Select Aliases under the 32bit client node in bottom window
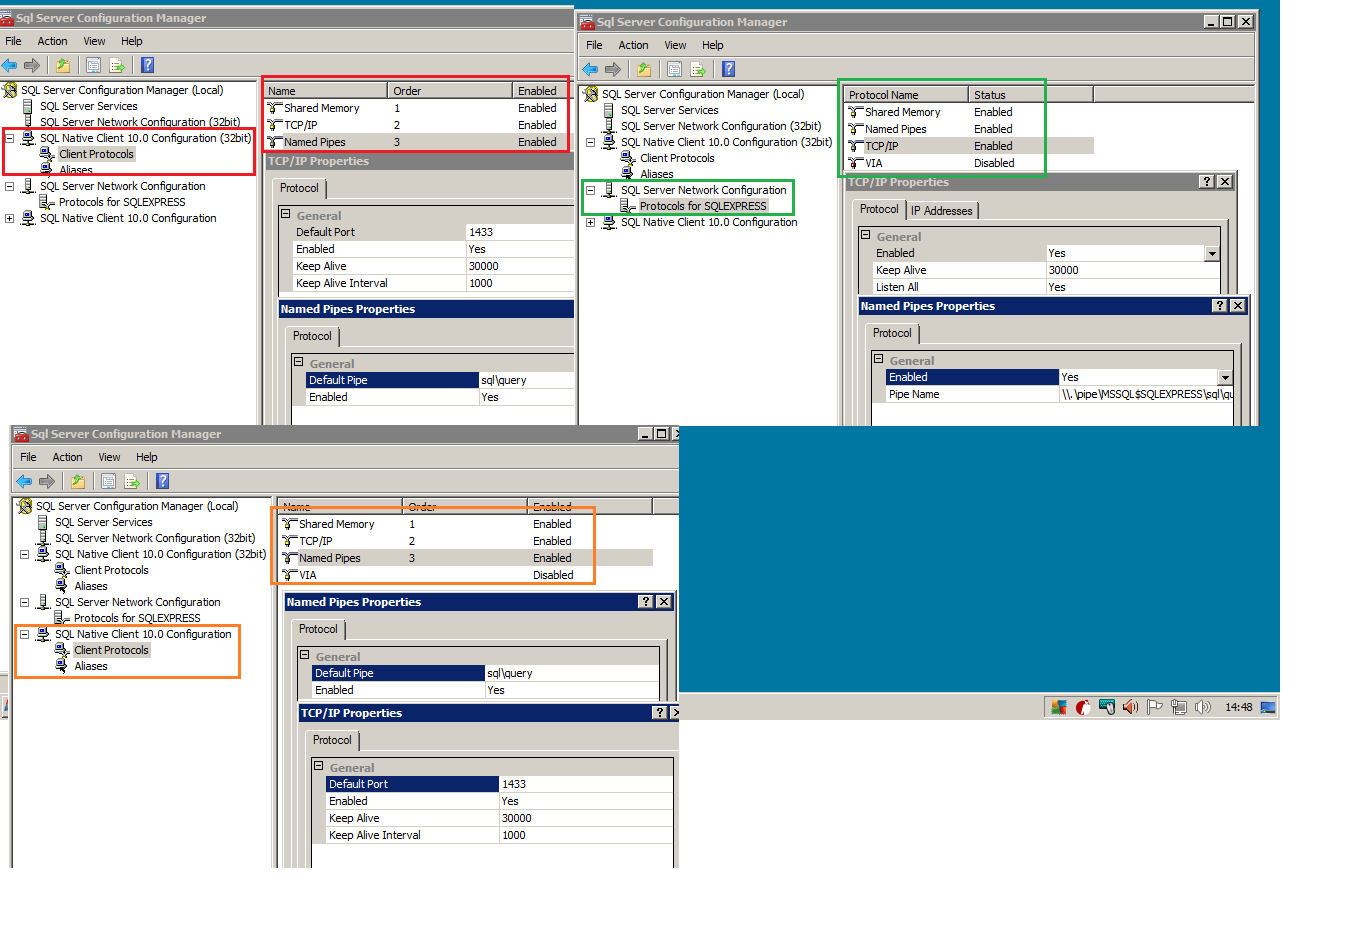This screenshot has height=943, width=1367. (91, 586)
